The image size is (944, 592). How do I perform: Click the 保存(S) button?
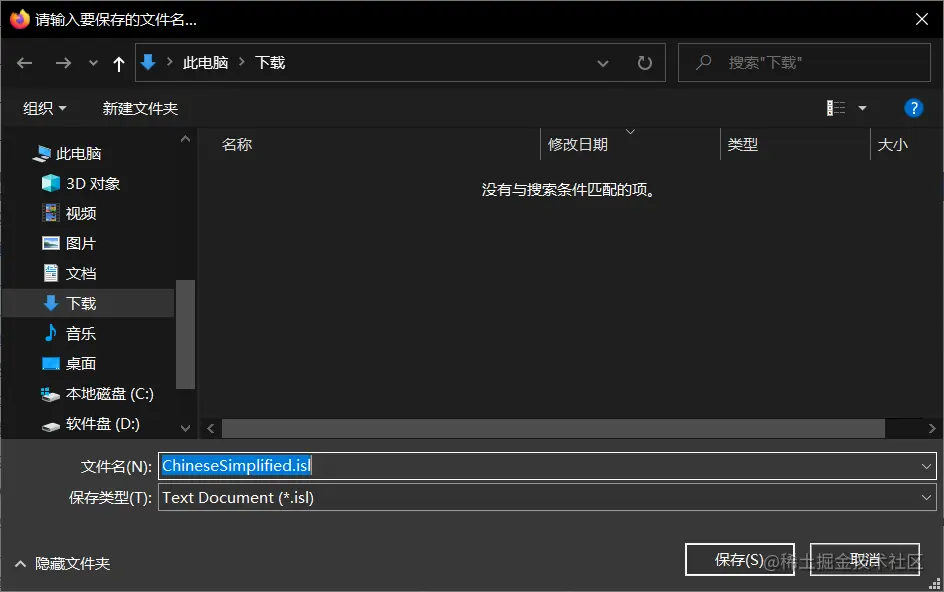739,559
